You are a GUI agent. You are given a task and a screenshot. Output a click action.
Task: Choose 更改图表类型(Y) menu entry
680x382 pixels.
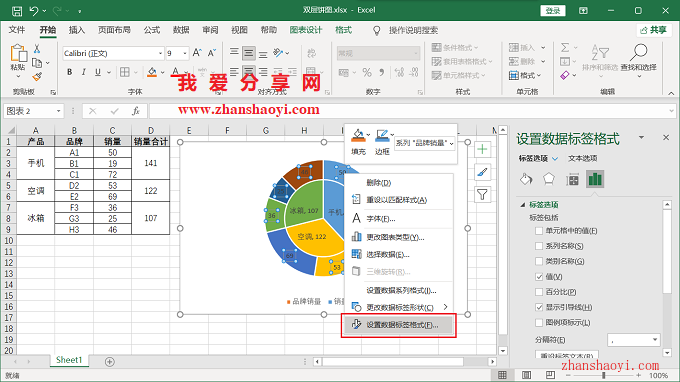[x=399, y=237]
